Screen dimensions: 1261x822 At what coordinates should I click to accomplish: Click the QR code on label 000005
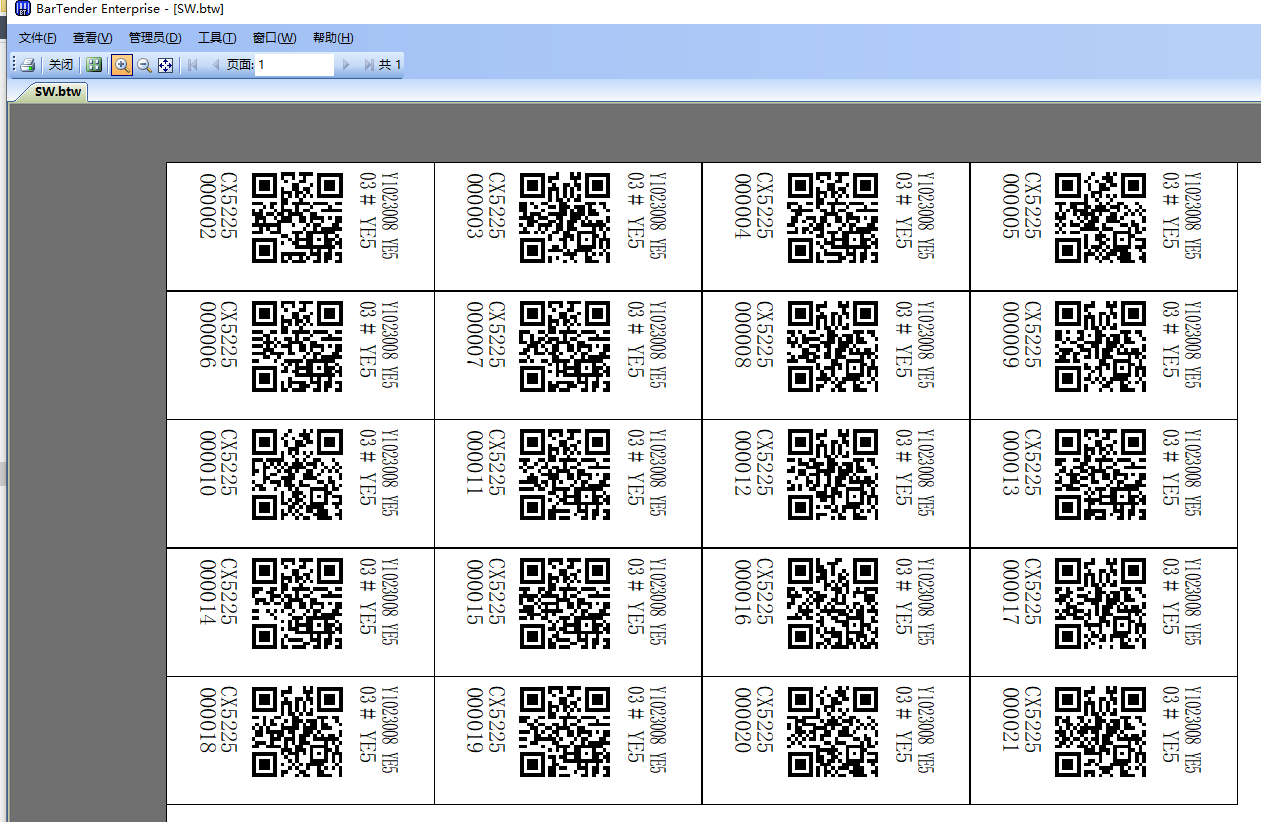coord(1101,218)
